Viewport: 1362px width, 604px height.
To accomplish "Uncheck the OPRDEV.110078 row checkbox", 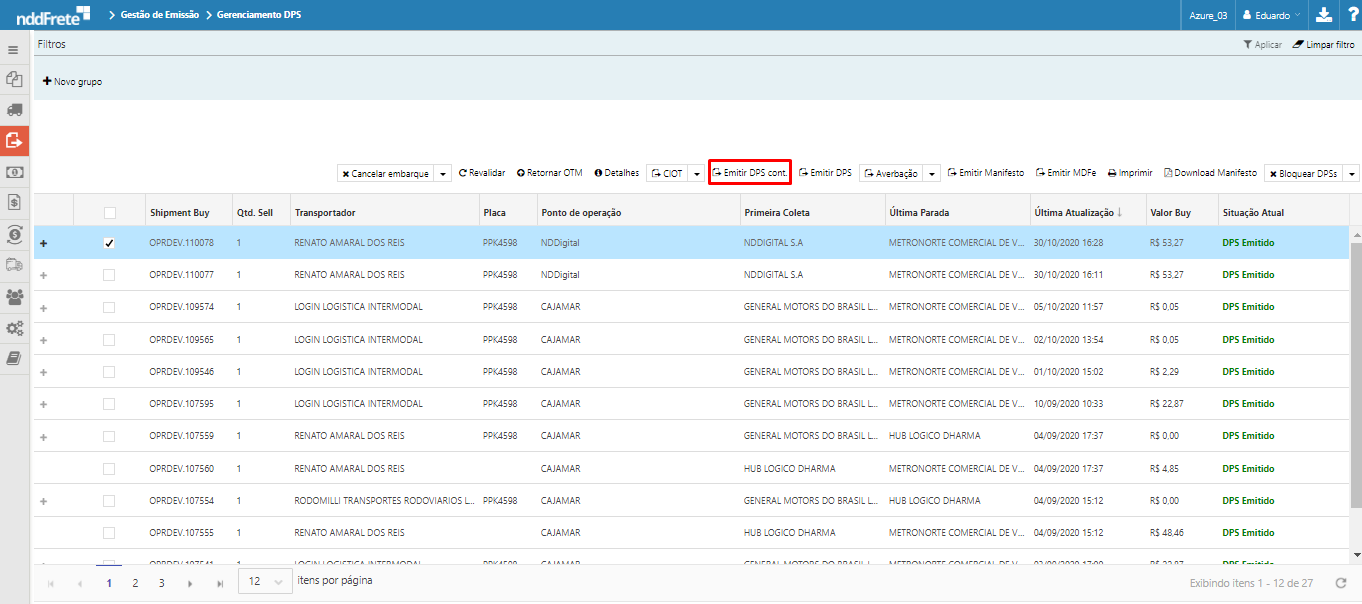I will coord(109,243).
